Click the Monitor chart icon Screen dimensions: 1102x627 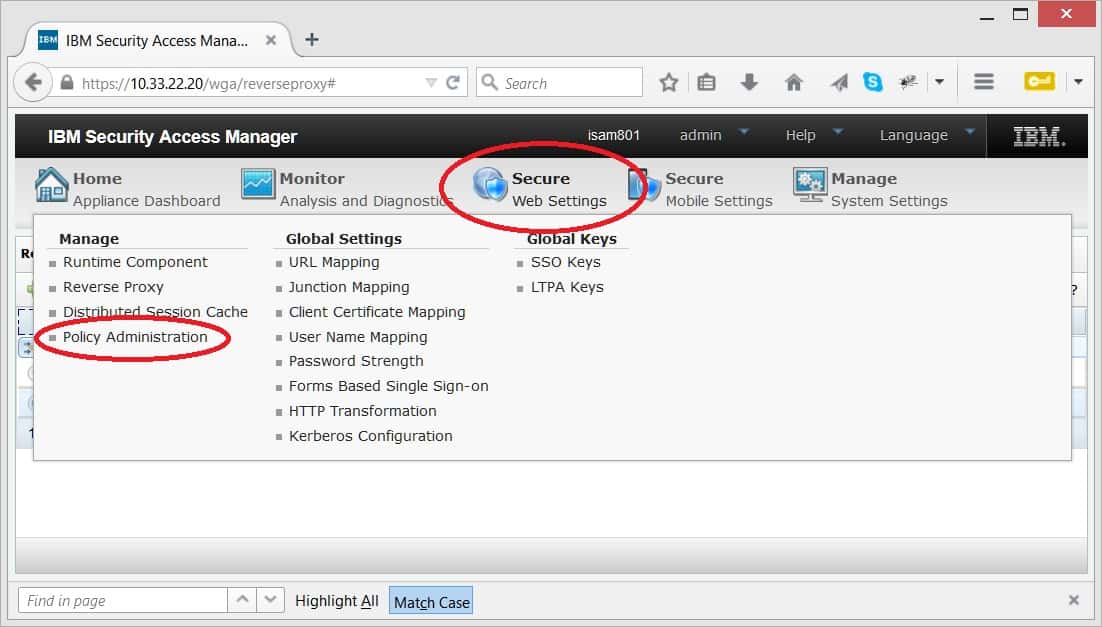tap(257, 185)
